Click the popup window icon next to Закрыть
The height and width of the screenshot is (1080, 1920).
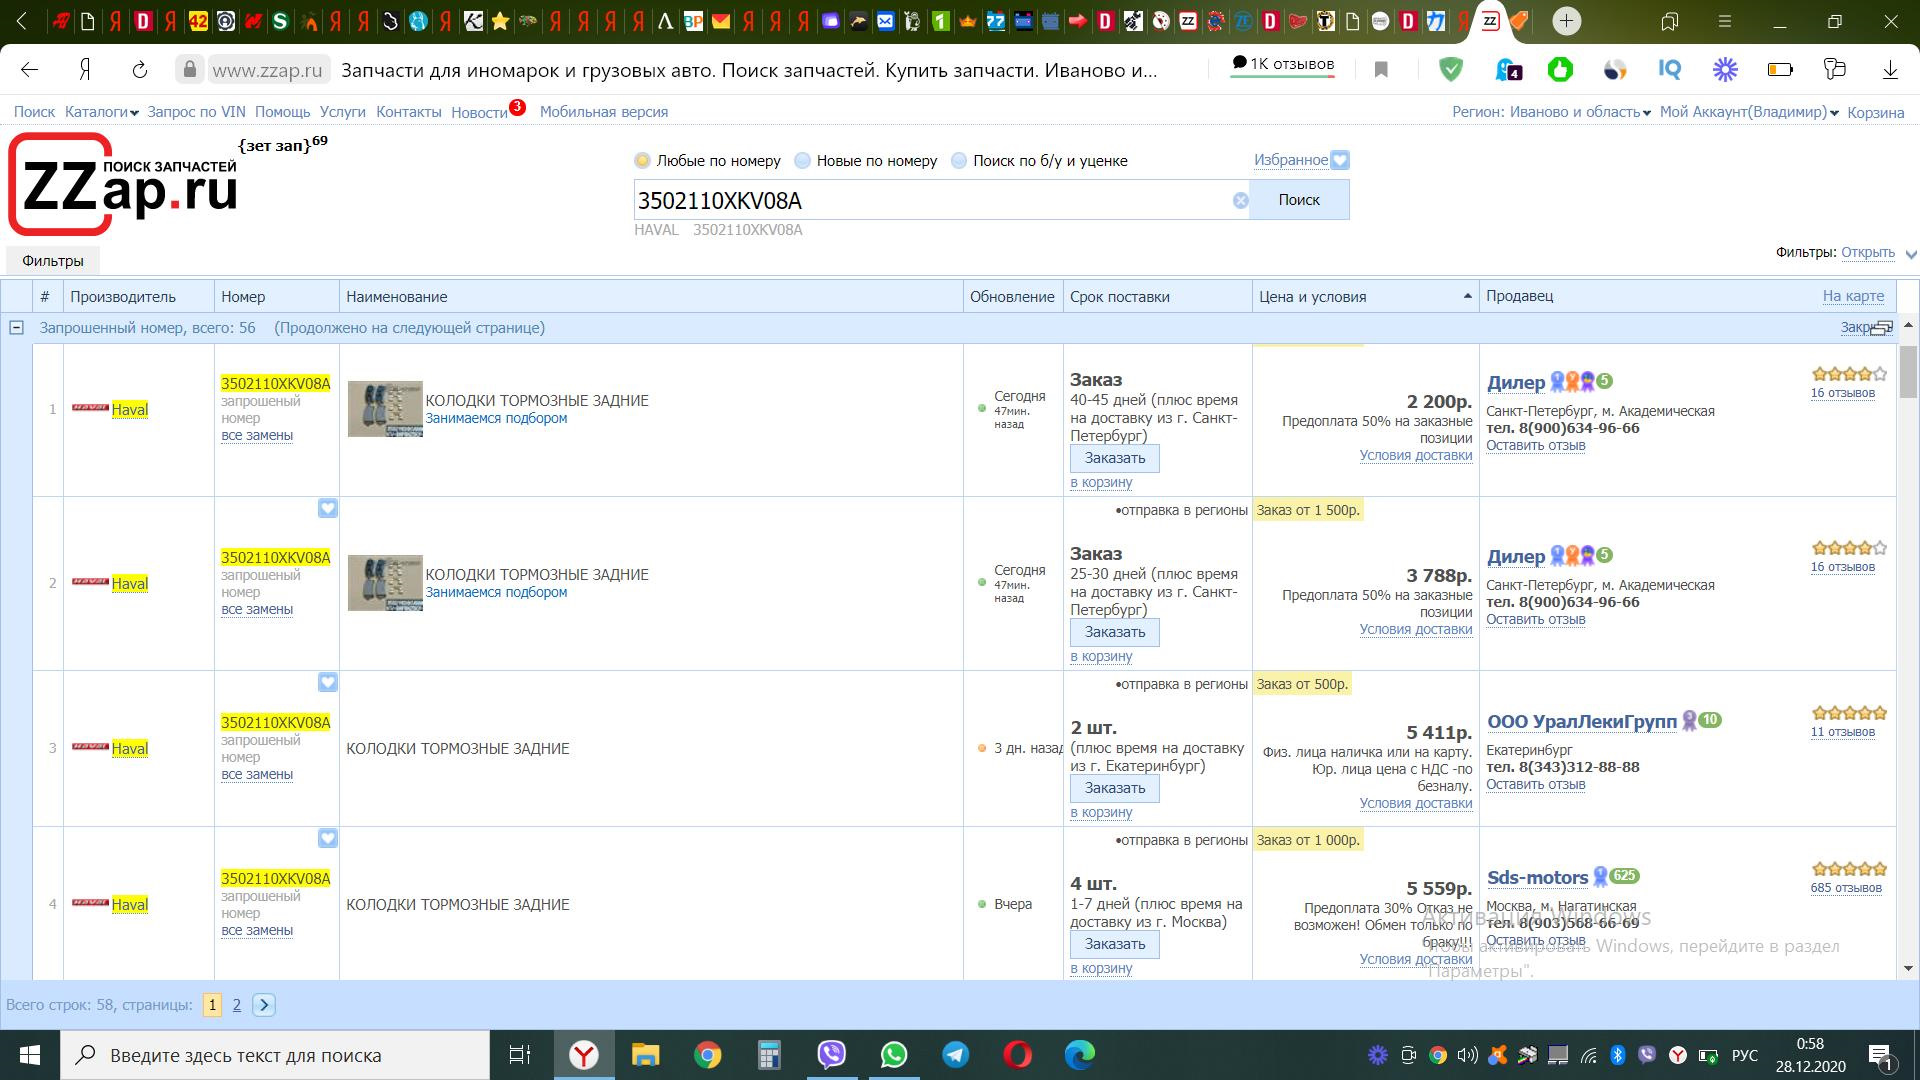[1883, 328]
